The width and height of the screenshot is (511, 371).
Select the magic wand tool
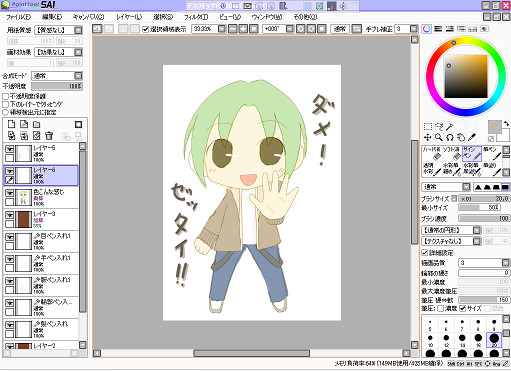click(450, 126)
